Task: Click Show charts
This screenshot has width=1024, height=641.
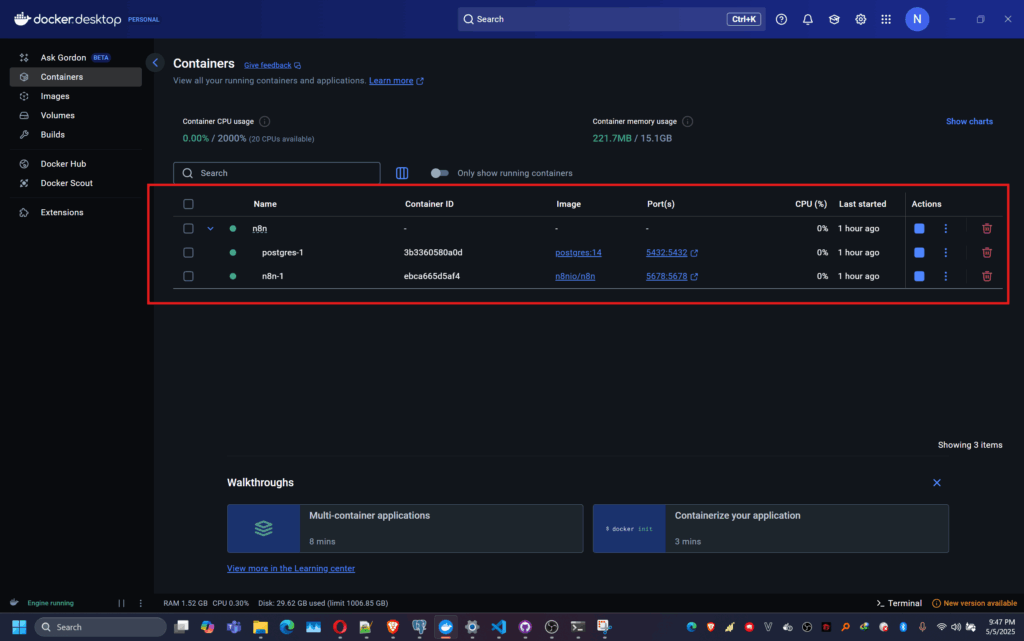Action: pyautogui.click(x=969, y=121)
